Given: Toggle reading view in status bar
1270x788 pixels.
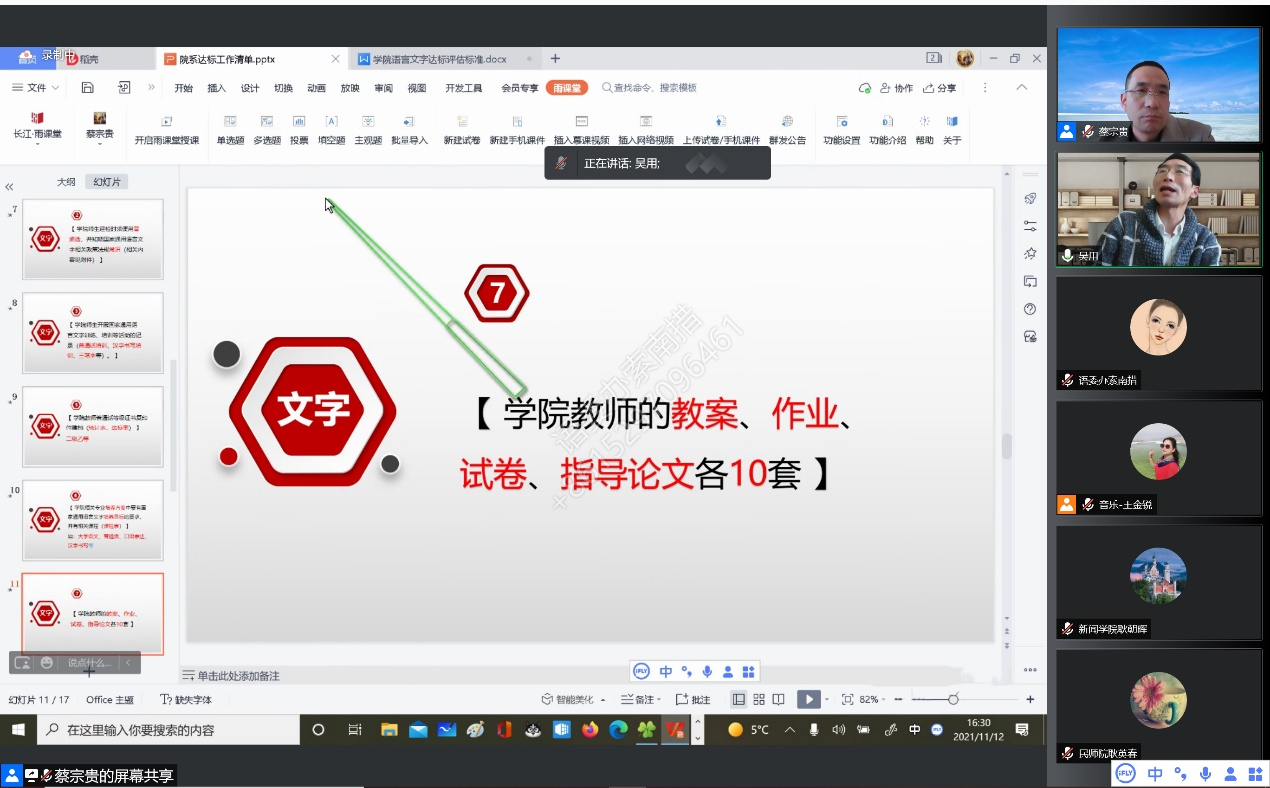Looking at the screenshot, I should pyautogui.click(x=779, y=700).
